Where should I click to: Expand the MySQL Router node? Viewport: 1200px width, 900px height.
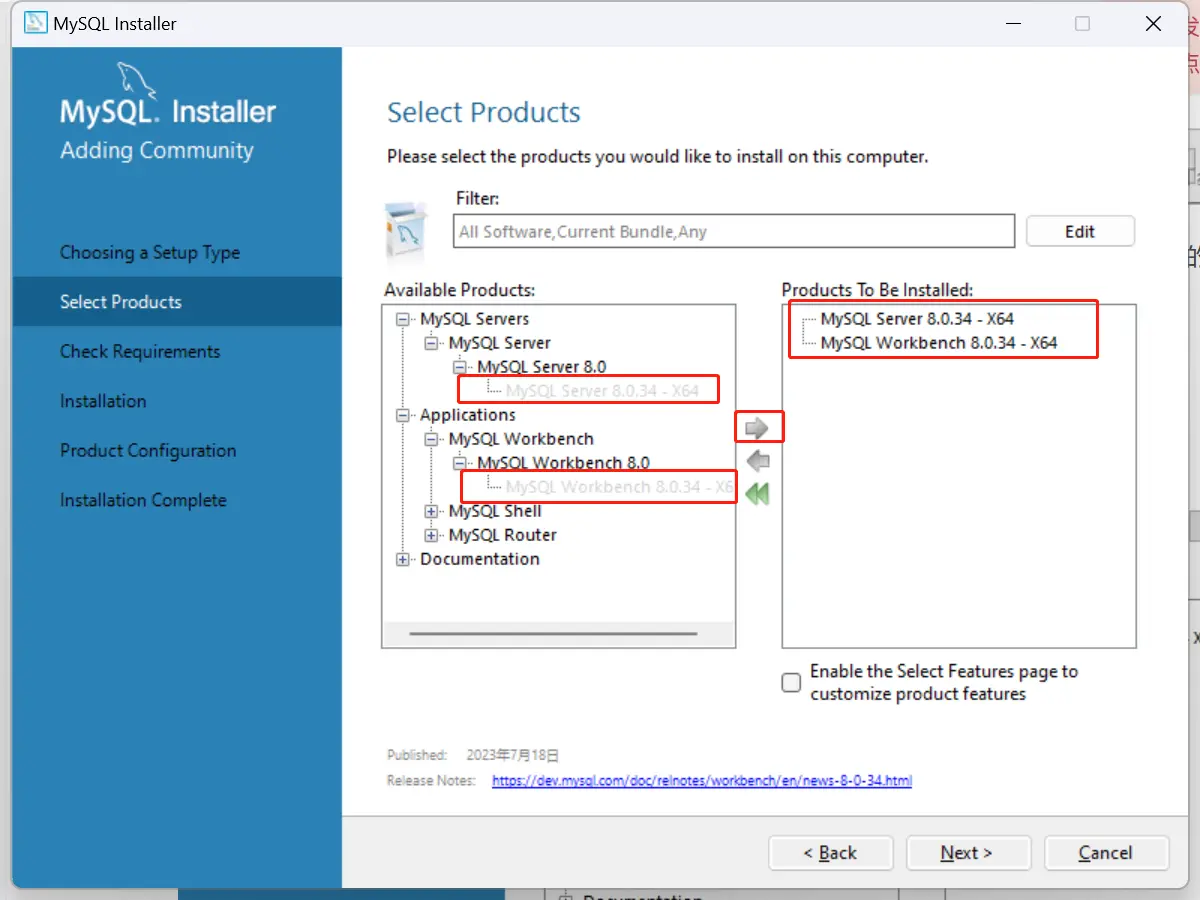tap(432, 535)
